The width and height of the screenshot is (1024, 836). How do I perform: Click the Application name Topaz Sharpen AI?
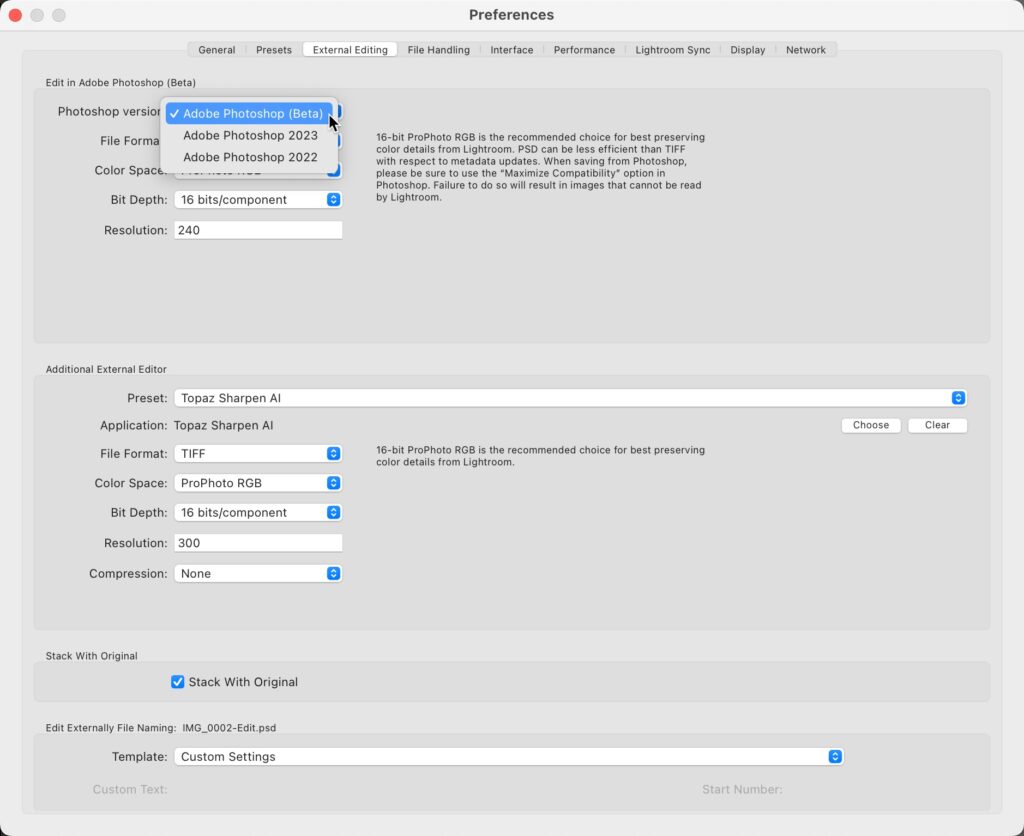[223, 425]
